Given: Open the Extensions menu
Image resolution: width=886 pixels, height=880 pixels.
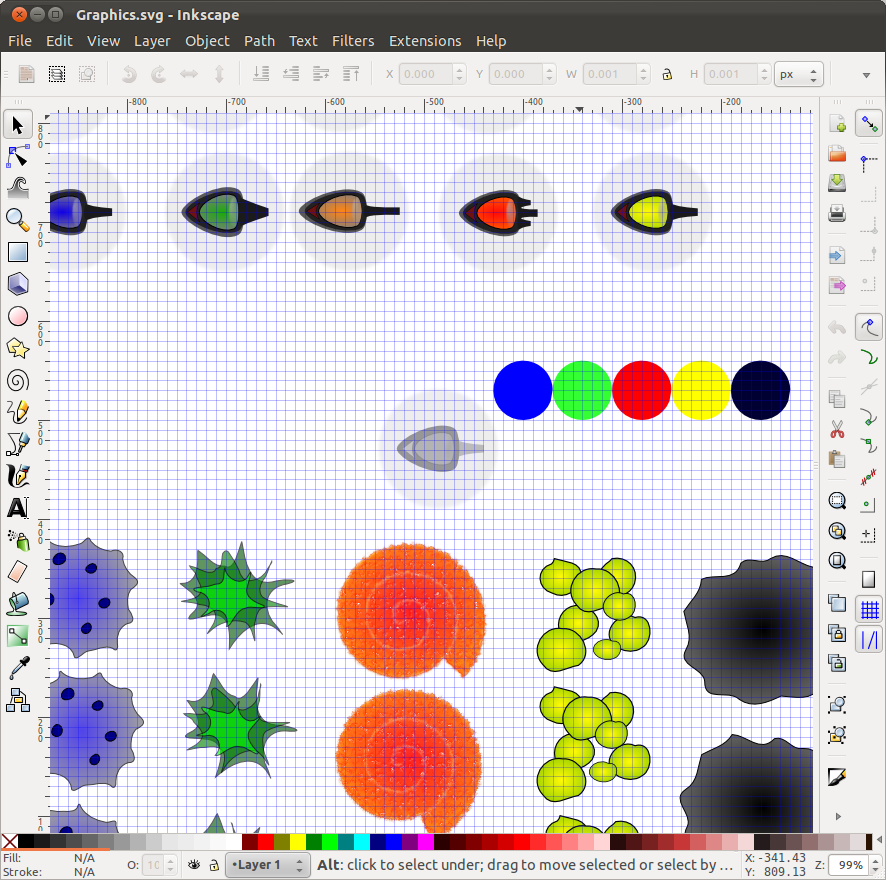Looking at the screenshot, I should (x=425, y=41).
